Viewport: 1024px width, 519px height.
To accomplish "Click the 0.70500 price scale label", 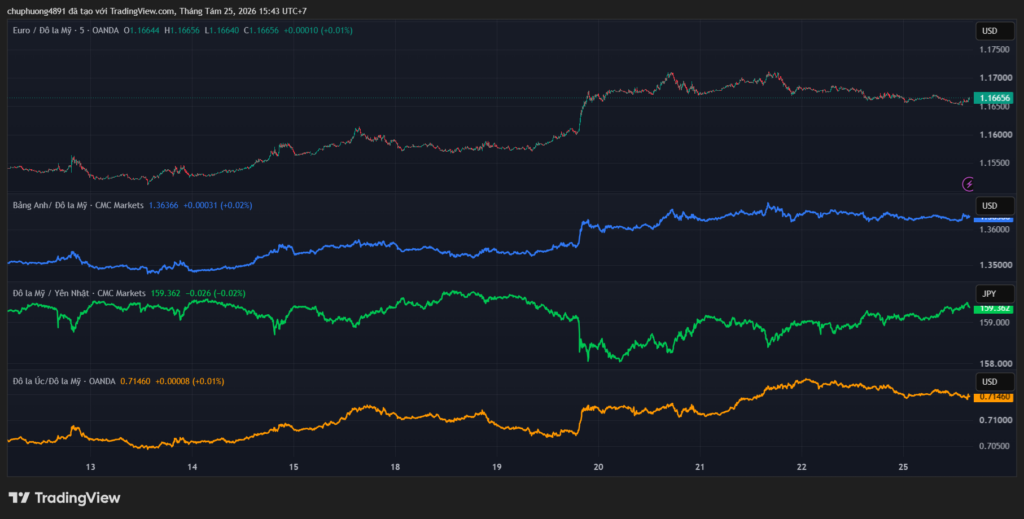I will (995, 446).
